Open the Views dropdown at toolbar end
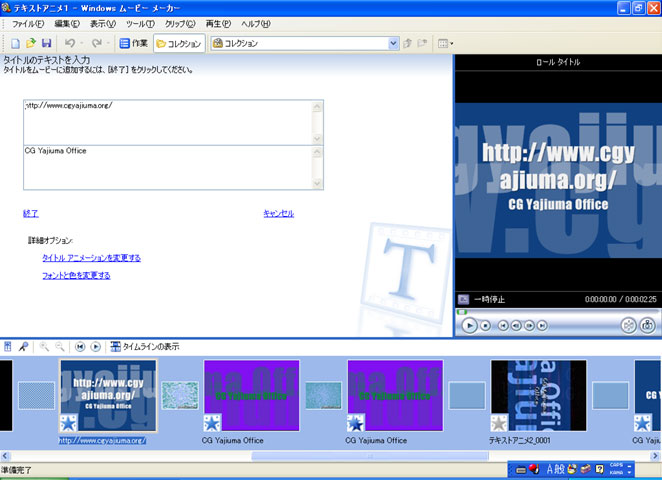The image size is (662, 480). point(445,44)
